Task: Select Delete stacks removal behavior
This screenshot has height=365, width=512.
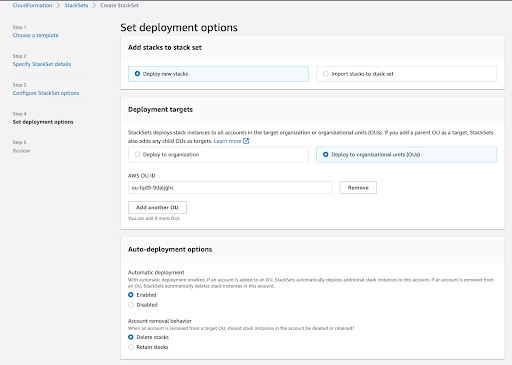Action: click(x=131, y=337)
